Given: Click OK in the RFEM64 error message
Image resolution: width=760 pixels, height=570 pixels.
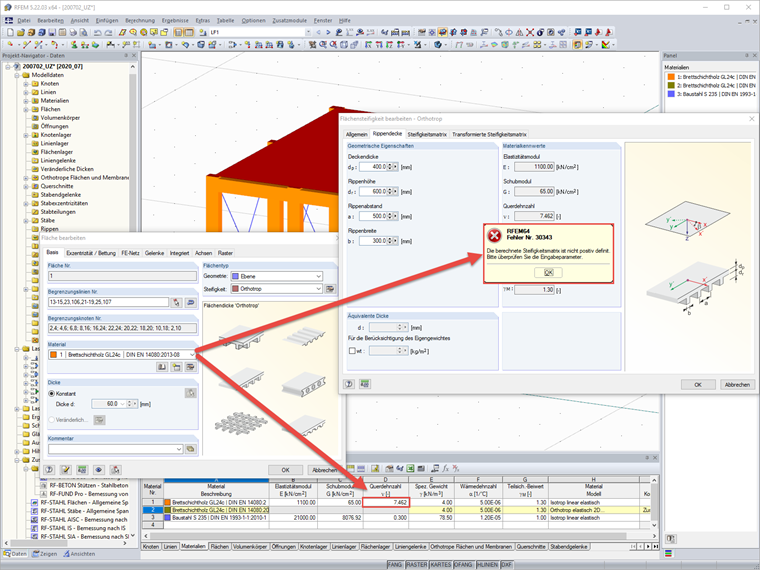Looking at the screenshot, I should click(548, 272).
